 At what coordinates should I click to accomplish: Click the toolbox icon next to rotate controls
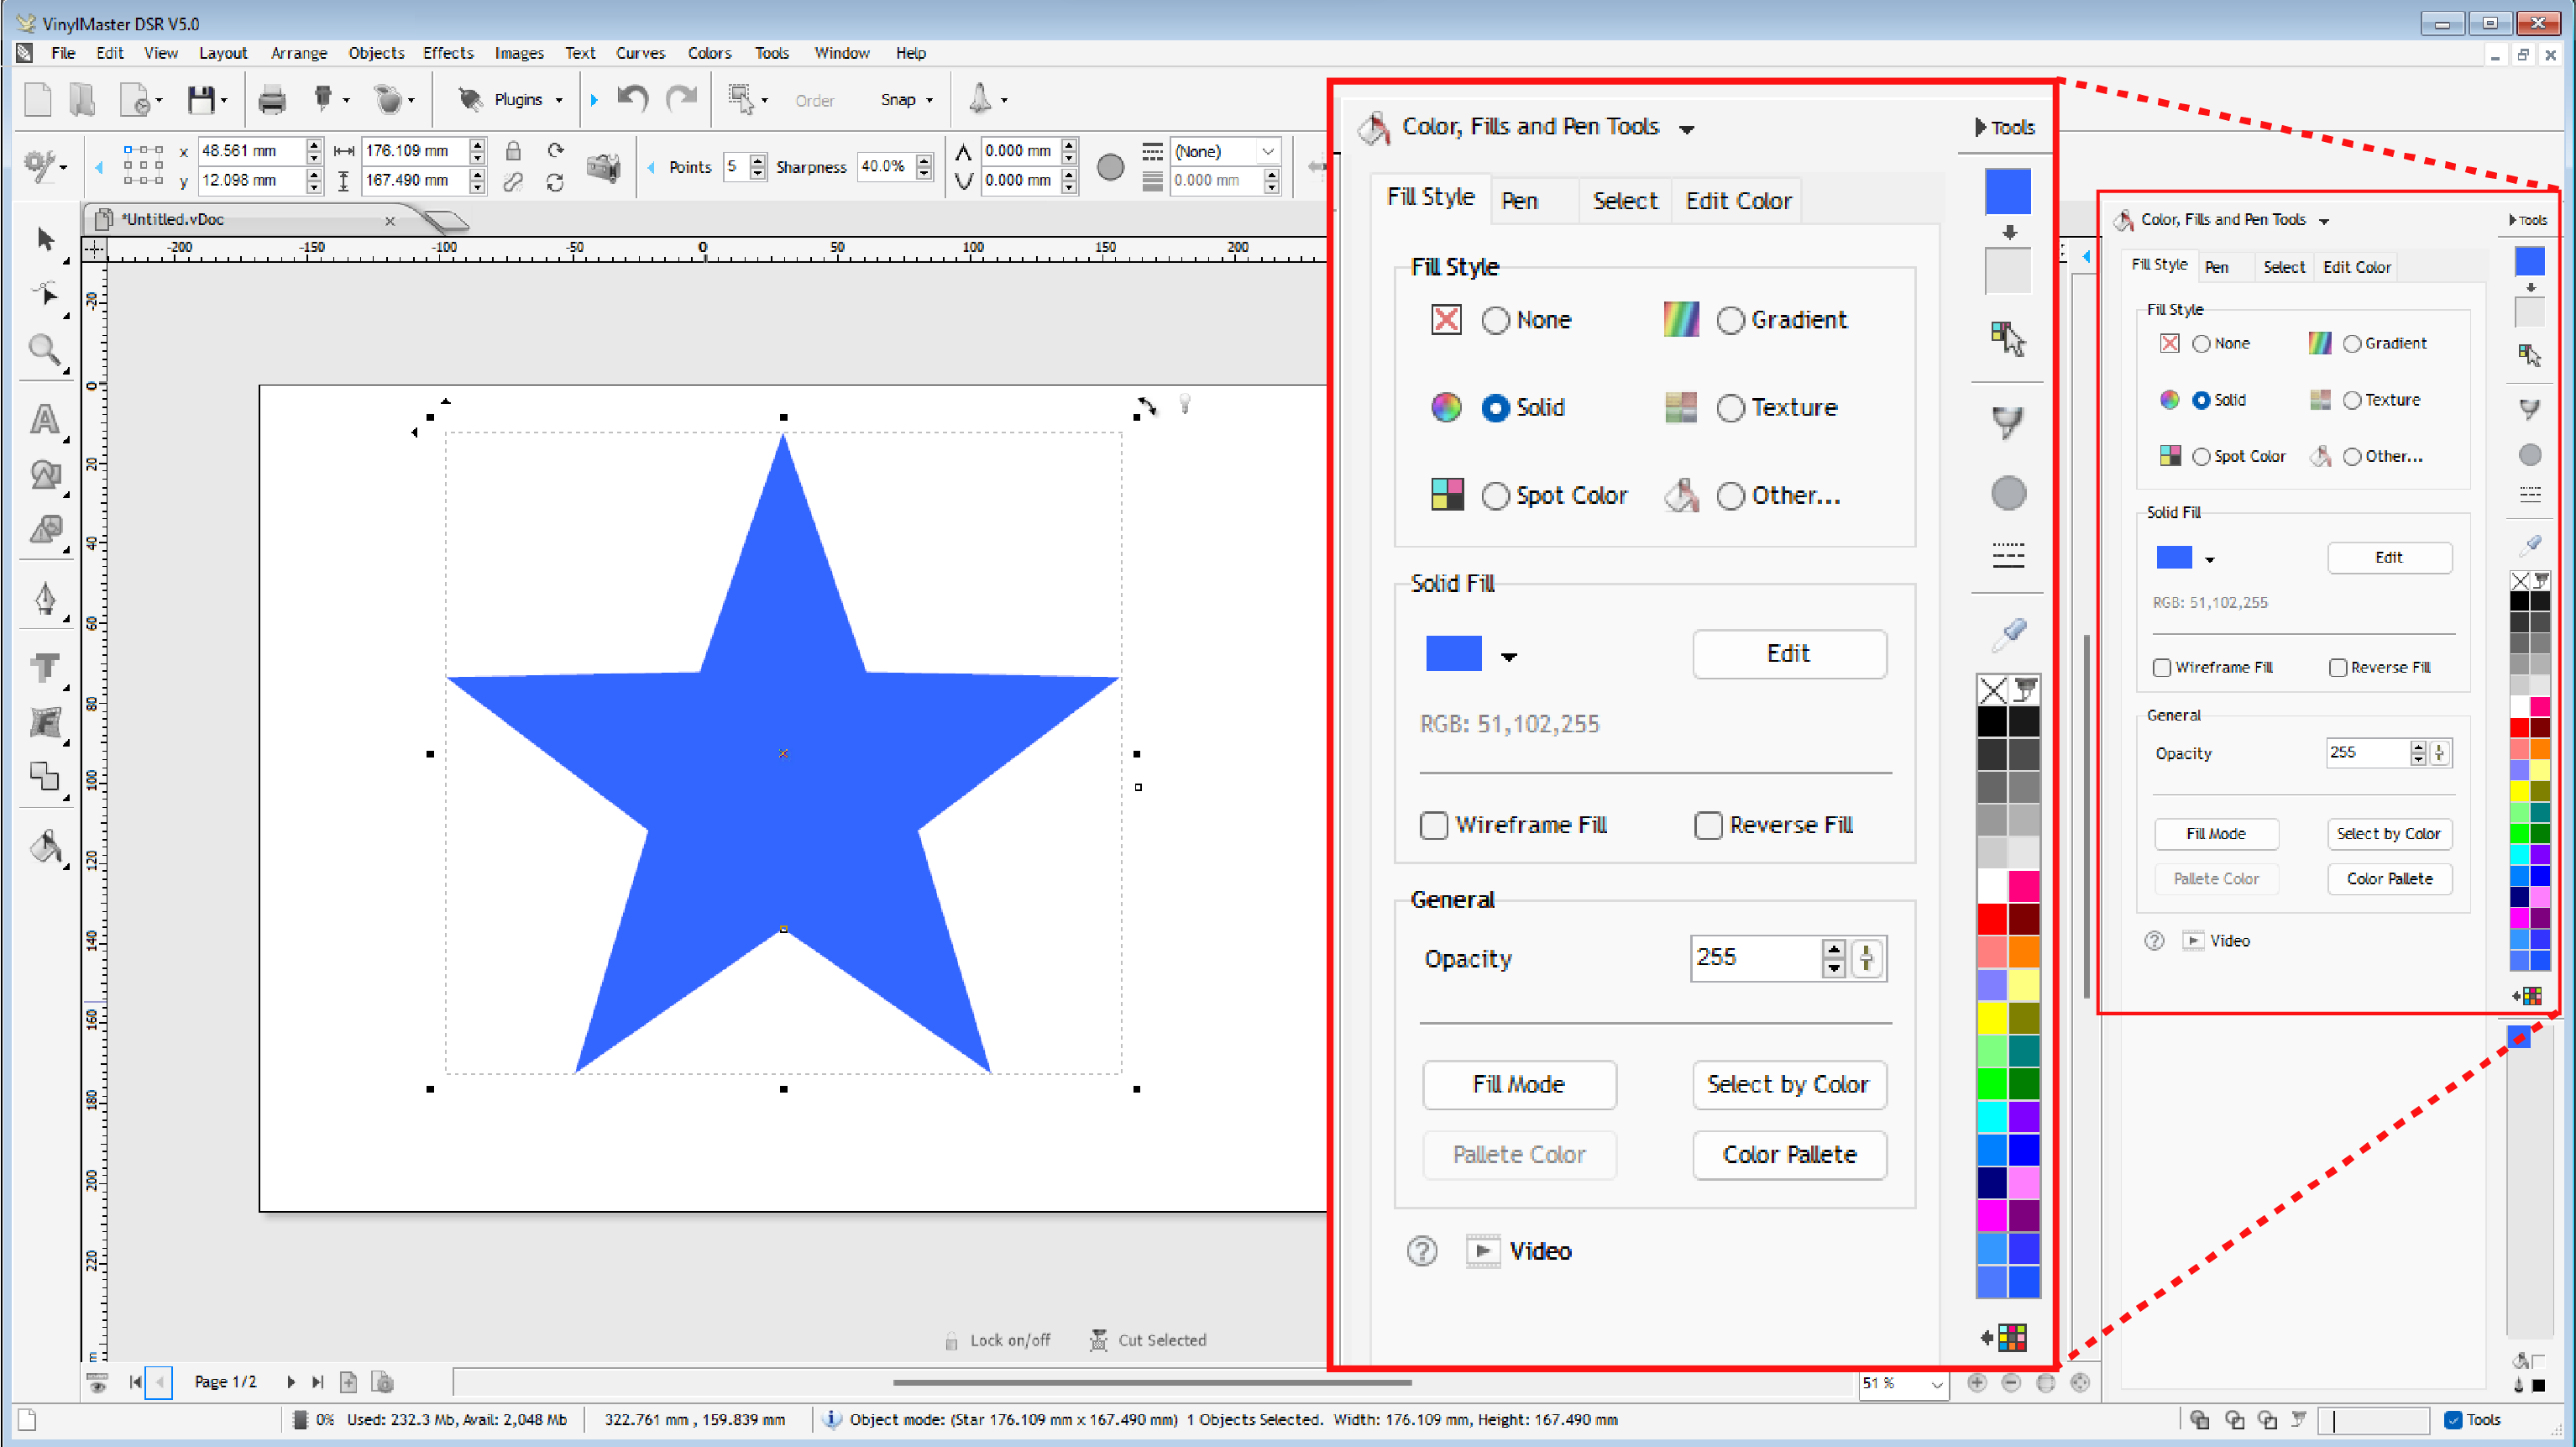[x=603, y=166]
